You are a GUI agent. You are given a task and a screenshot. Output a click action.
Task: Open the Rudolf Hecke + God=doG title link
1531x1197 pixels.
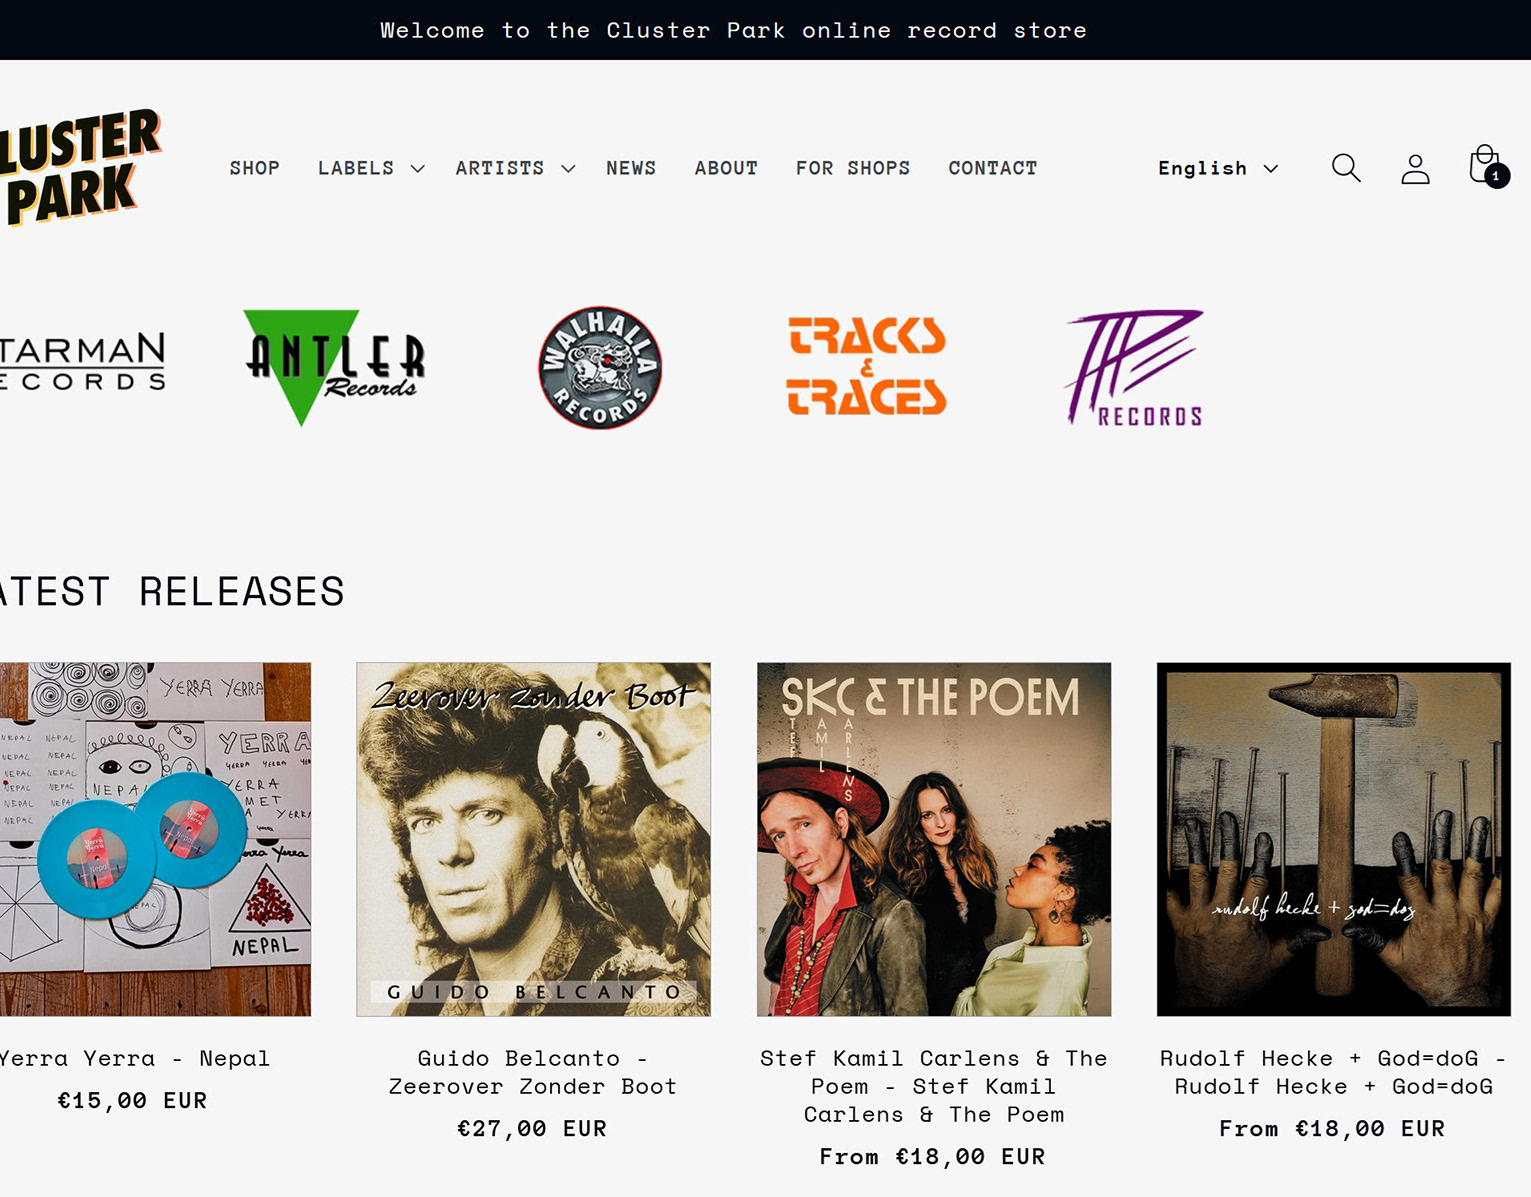tap(1333, 1072)
